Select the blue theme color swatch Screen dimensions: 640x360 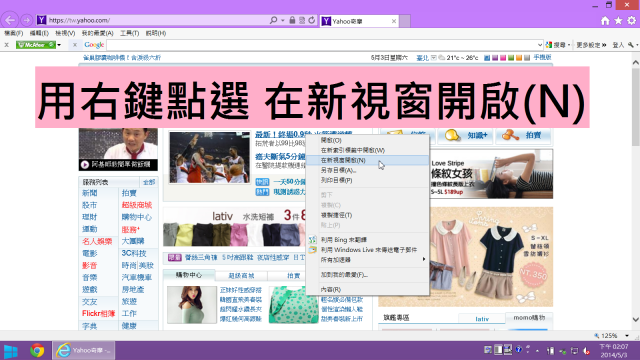487,58
